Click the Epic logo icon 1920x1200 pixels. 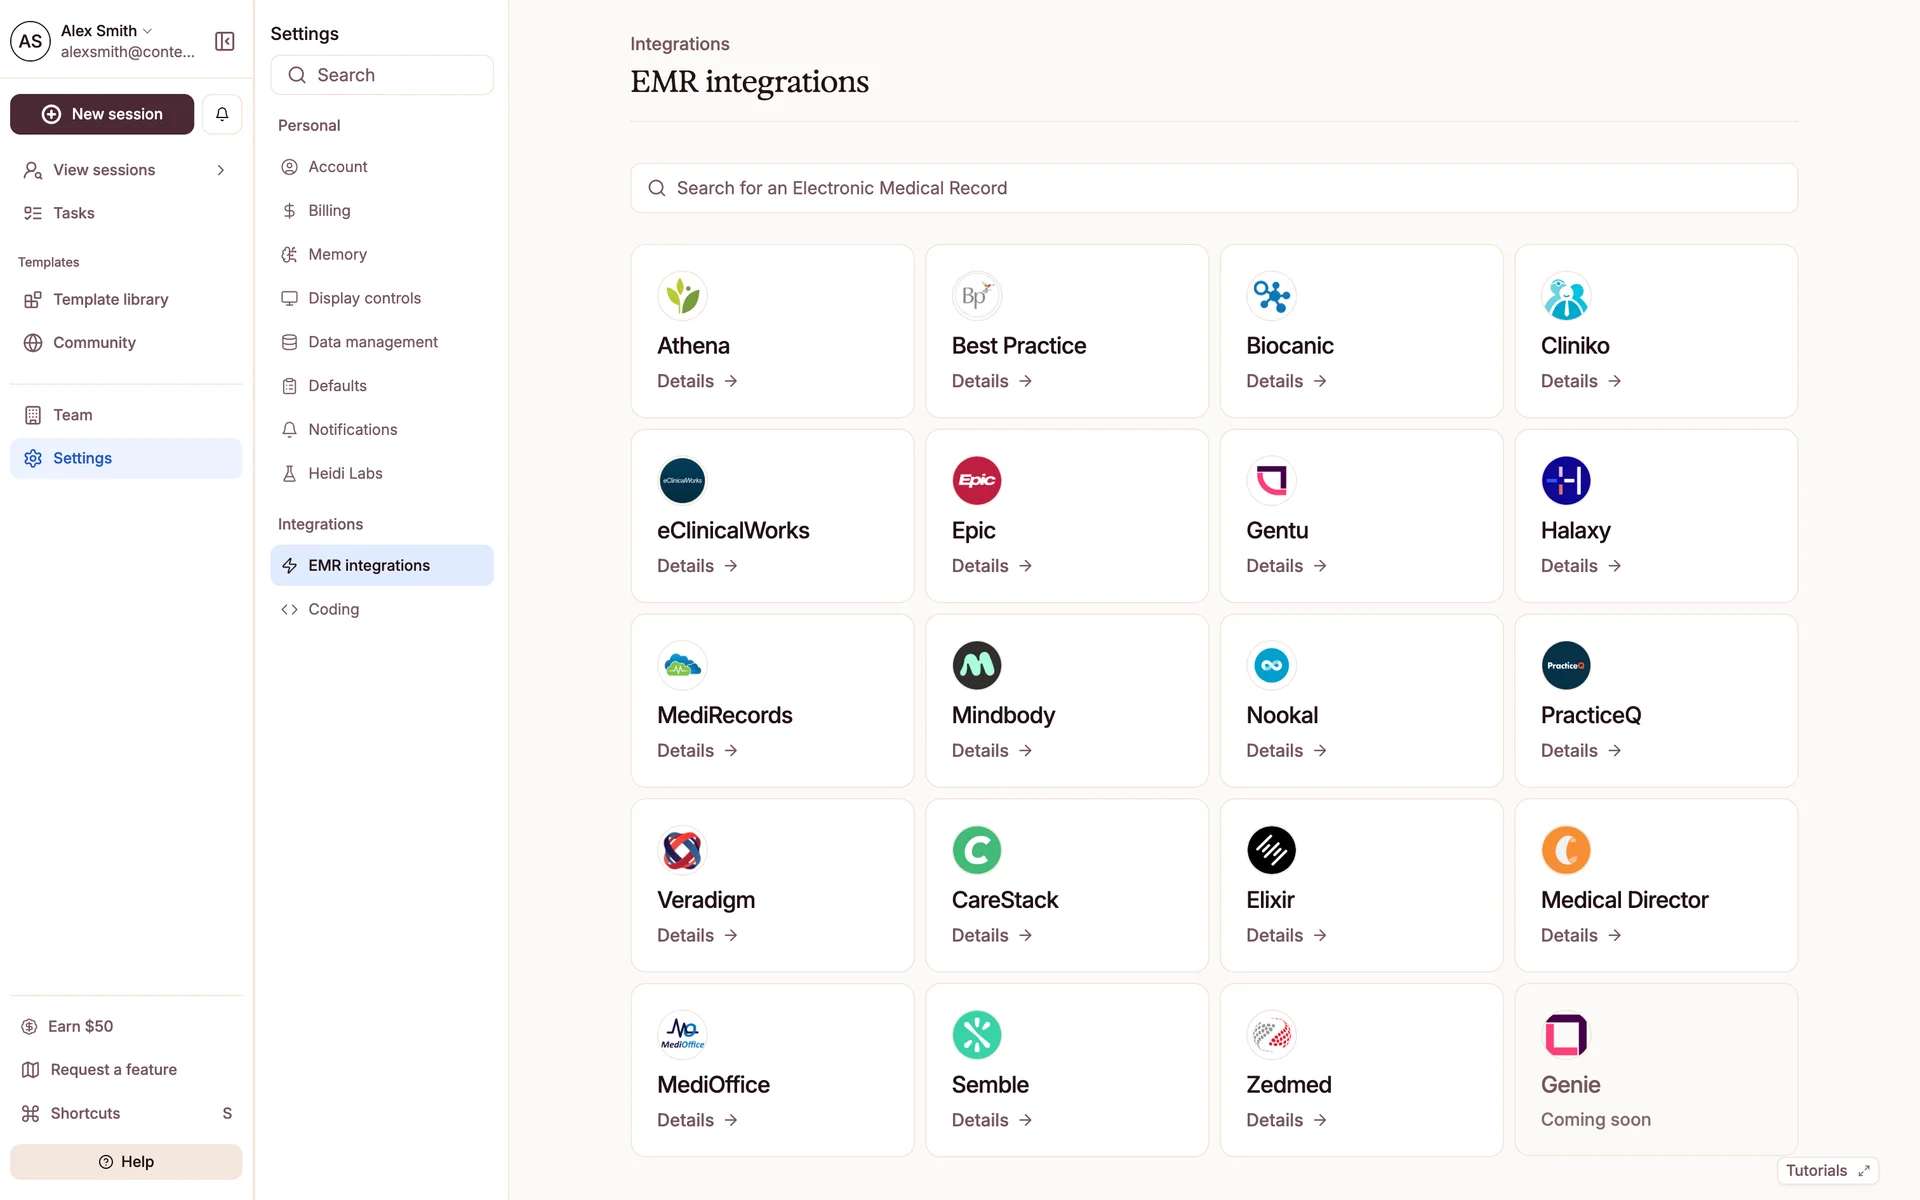(x=976, y=481)
